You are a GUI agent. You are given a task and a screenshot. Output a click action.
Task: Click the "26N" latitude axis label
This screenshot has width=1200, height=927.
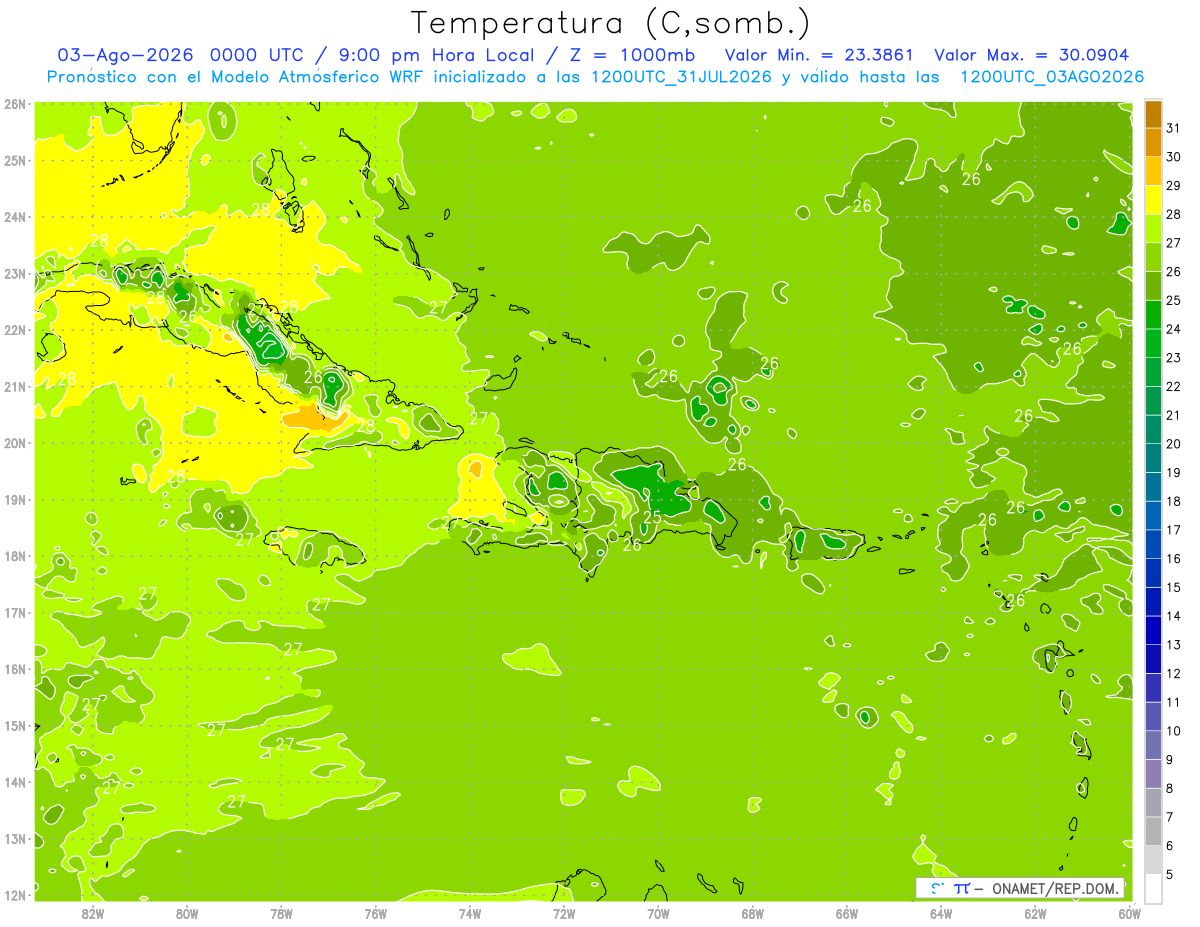(x=15, y=104)
